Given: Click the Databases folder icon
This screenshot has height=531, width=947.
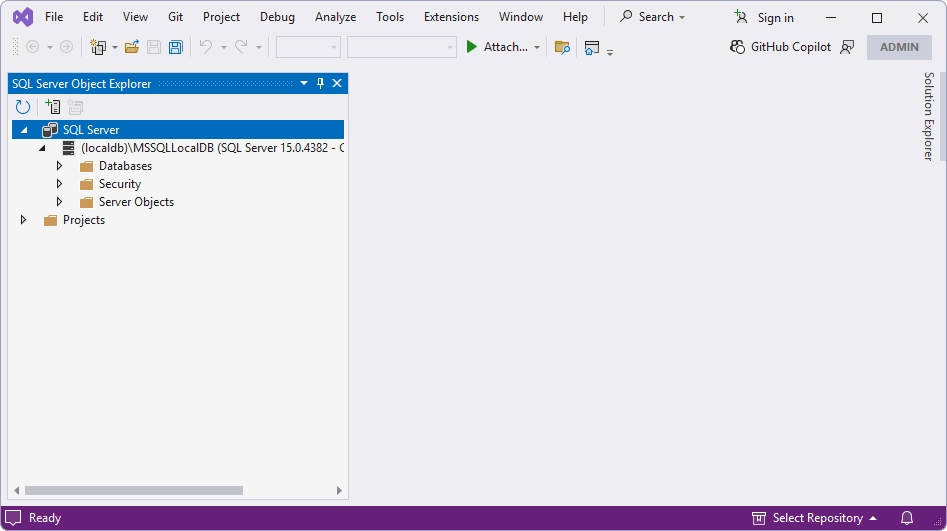Looking at the screenshot, I should [86, 166].
